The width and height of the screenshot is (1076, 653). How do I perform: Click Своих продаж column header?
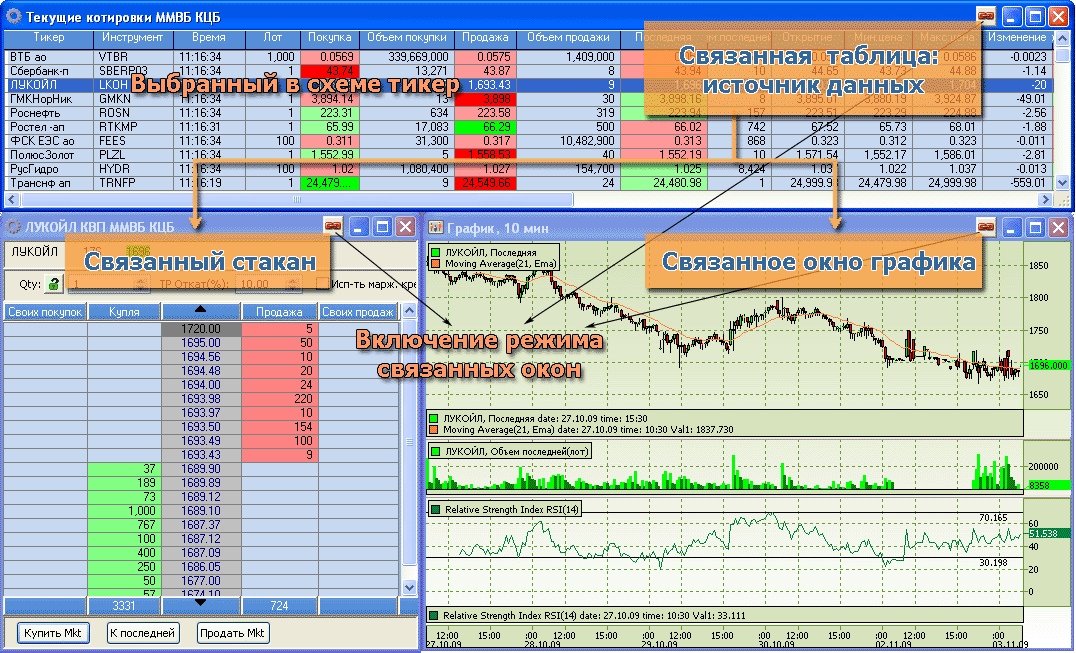point(358,311)
